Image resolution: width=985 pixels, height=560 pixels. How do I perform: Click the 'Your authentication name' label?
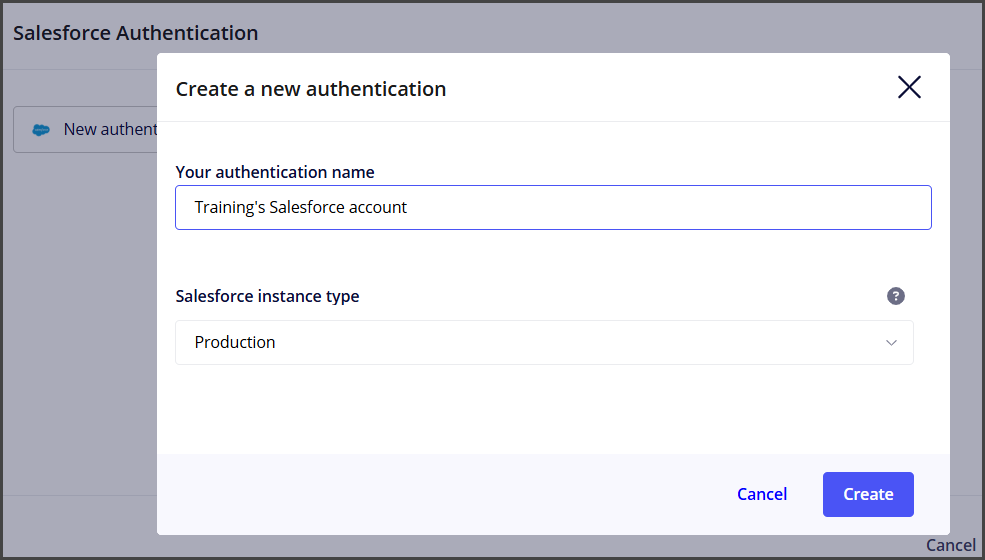pyautogui.click(x=275, y=172)
